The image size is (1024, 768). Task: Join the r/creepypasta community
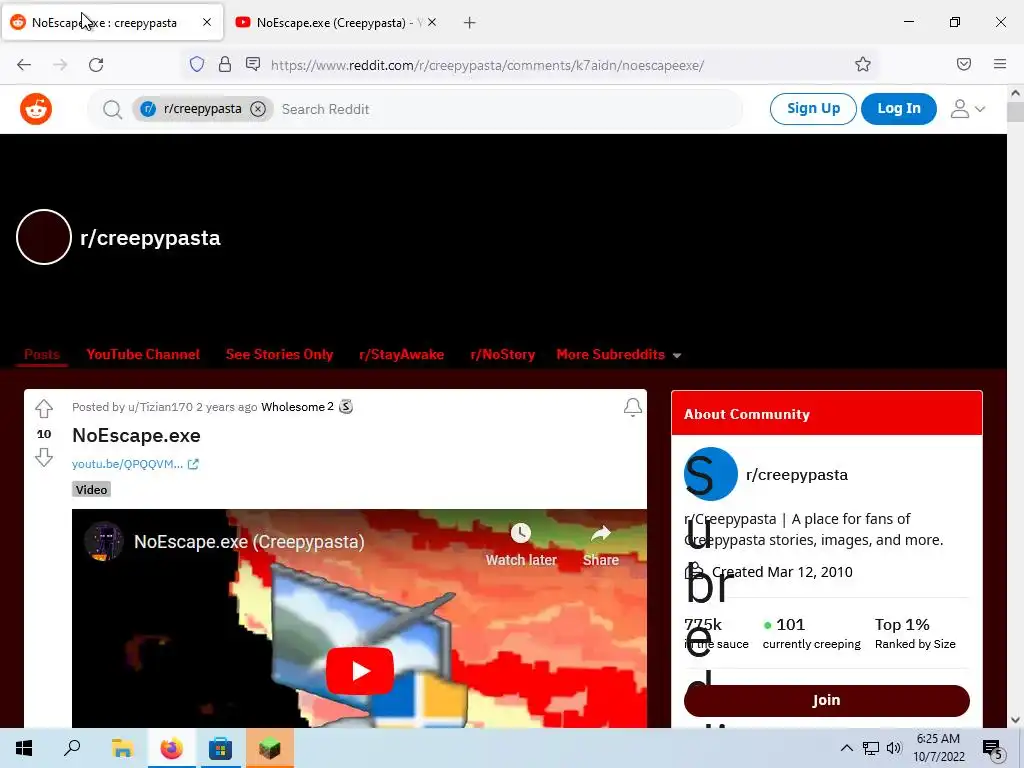point(826,700)
